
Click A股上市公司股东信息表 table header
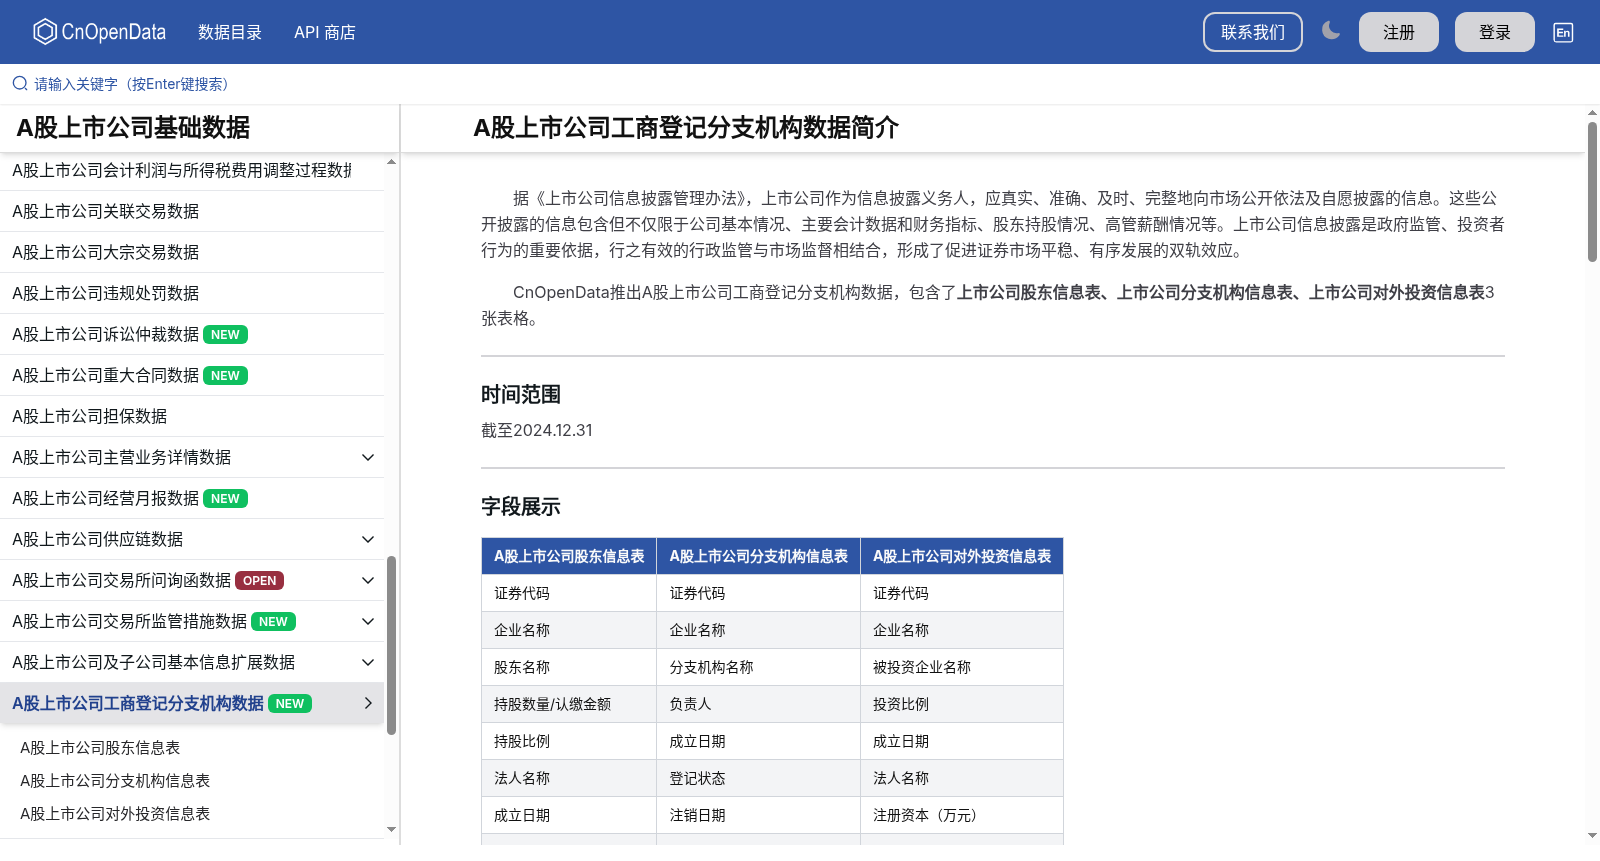point(569,556)
